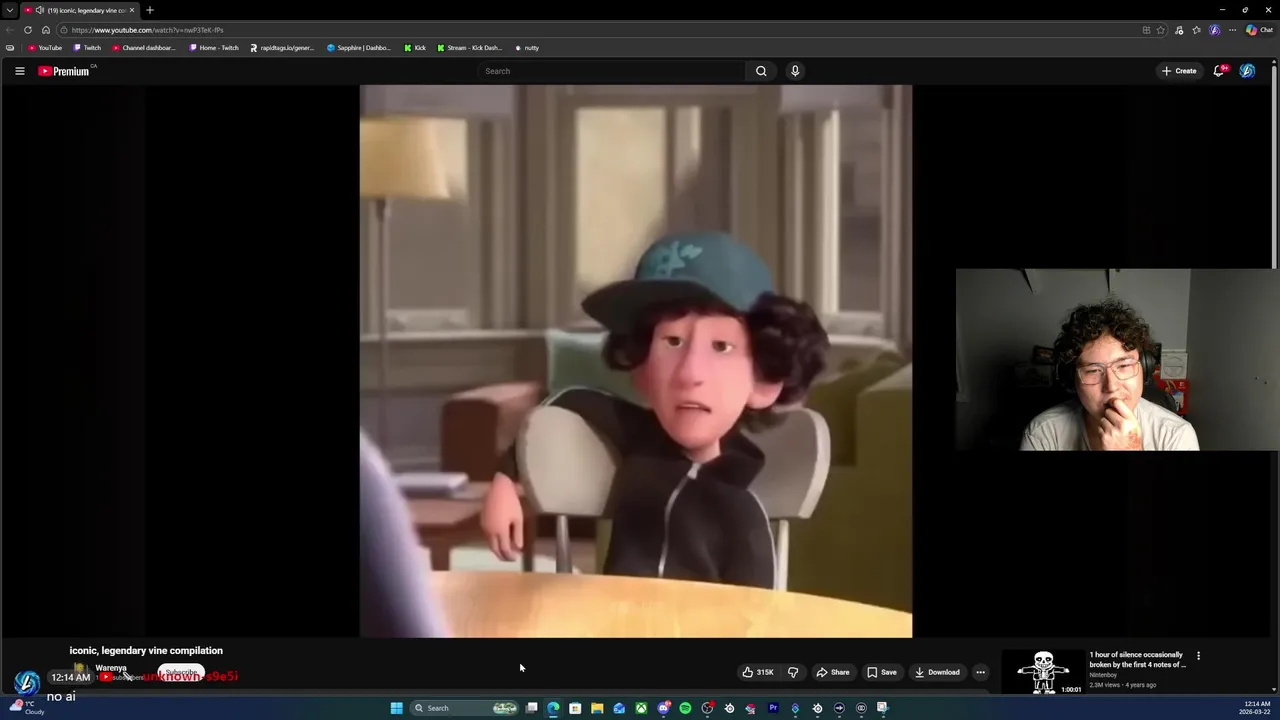Screen dimensions: 1280x720
Task: Open the Windows Start menu
Action: 396,708
